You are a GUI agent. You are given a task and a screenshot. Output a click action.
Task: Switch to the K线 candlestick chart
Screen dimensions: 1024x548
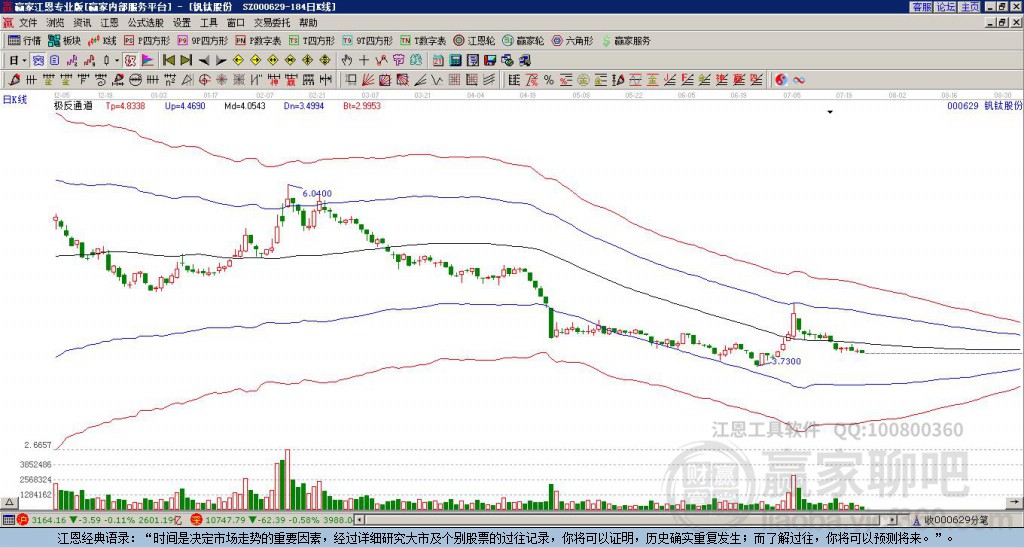(102, 40)
